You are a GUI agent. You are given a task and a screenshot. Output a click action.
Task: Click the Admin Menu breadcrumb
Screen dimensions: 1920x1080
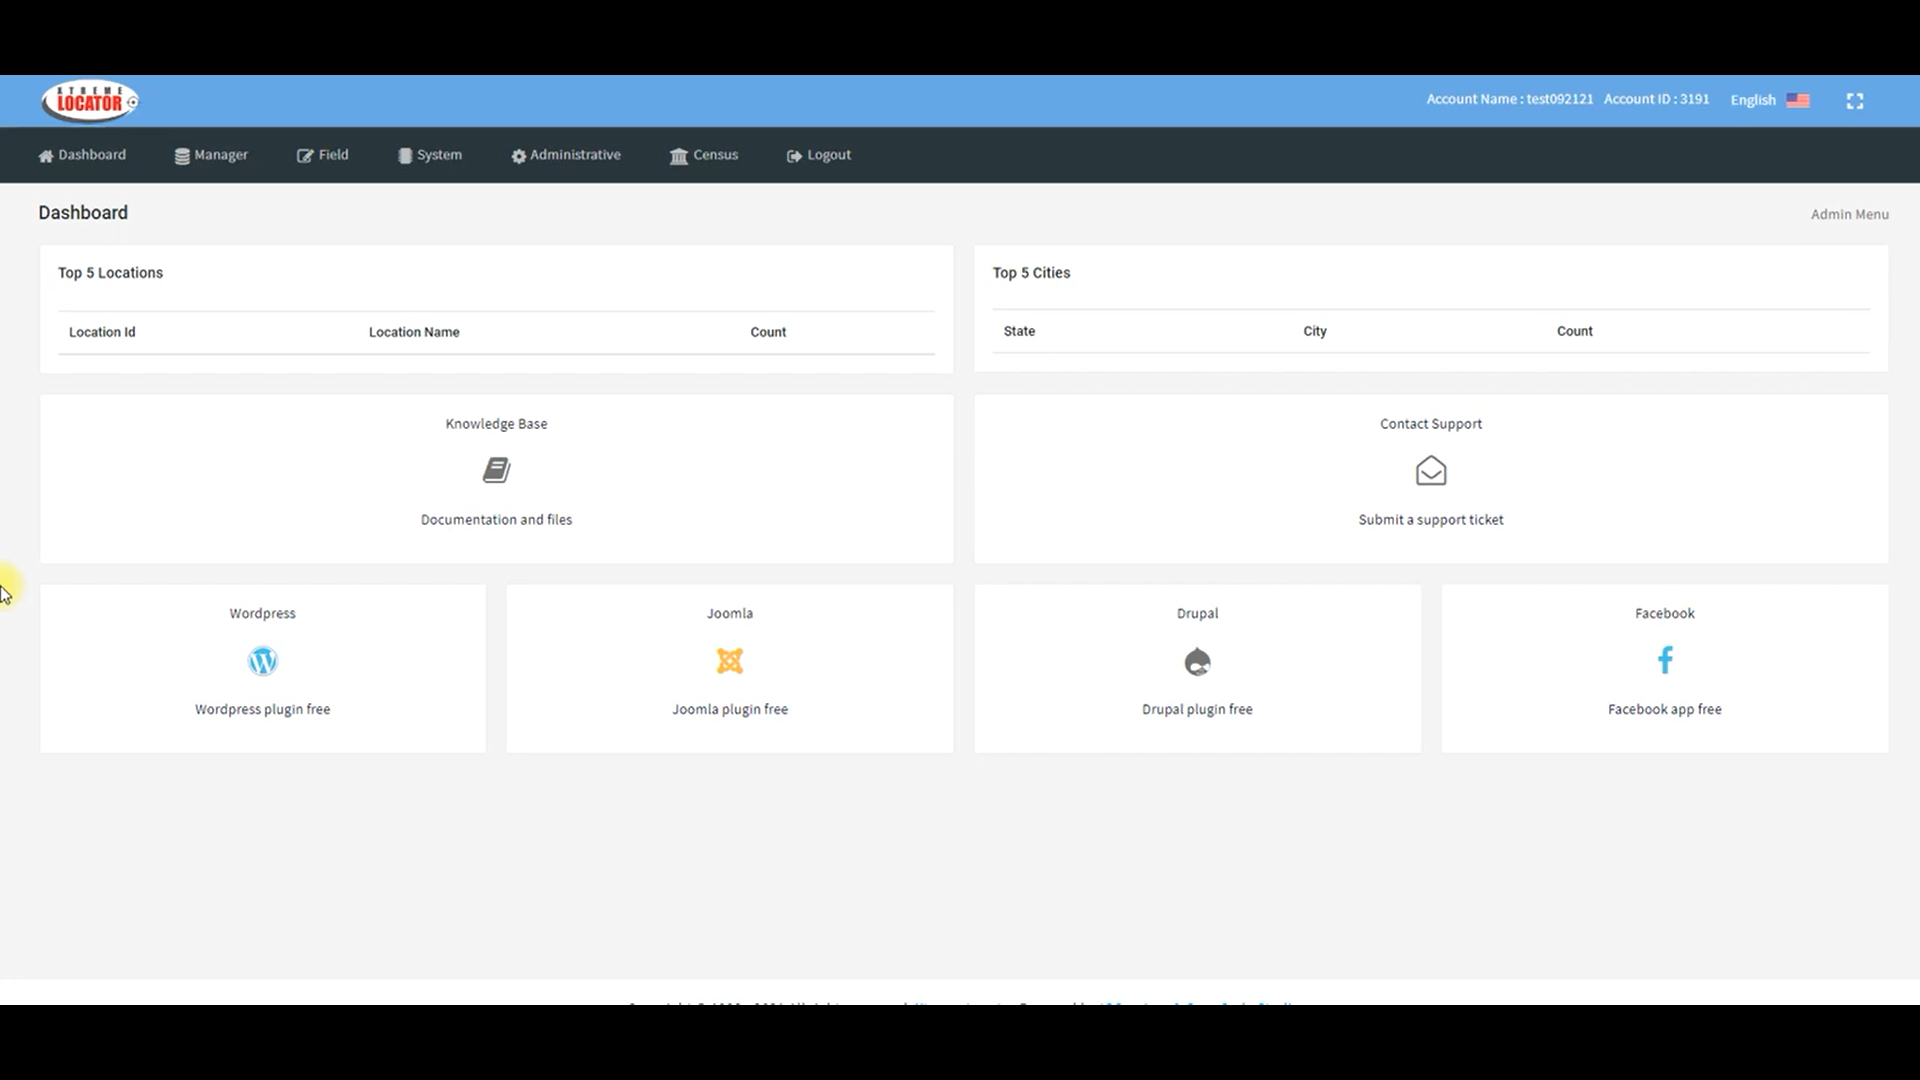point(1849,214)
